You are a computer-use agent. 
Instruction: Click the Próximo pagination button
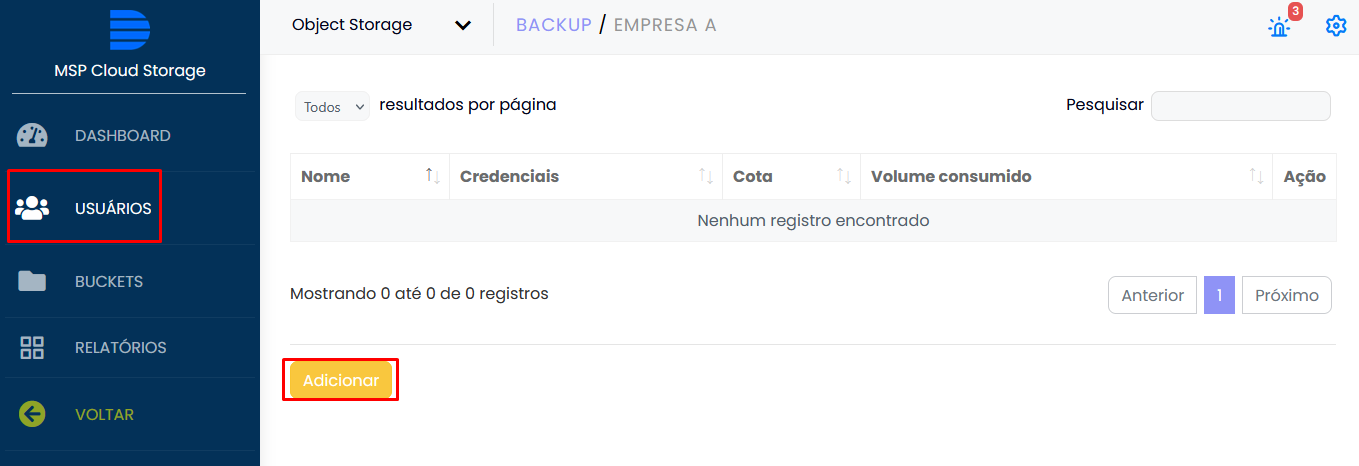tap(1286, 295)
